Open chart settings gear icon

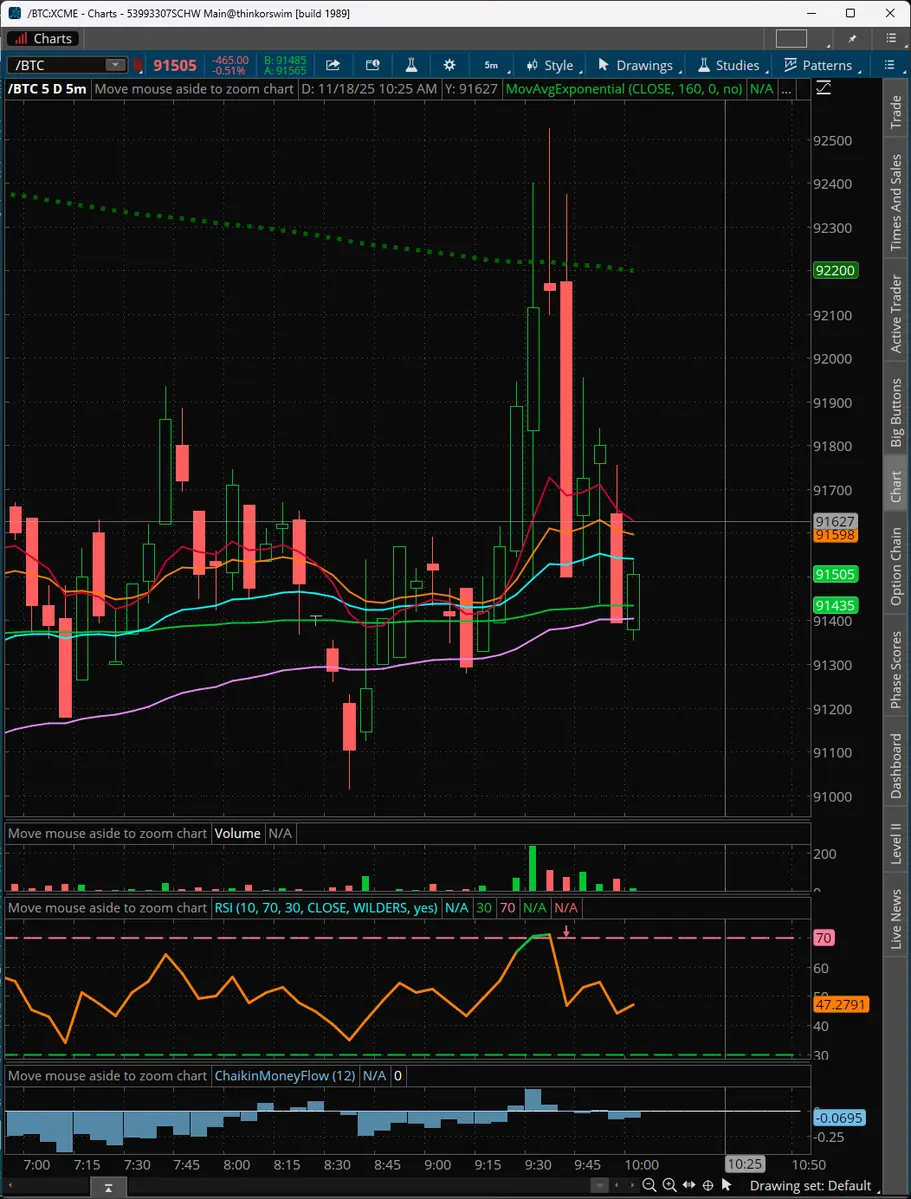click(450, 65)
